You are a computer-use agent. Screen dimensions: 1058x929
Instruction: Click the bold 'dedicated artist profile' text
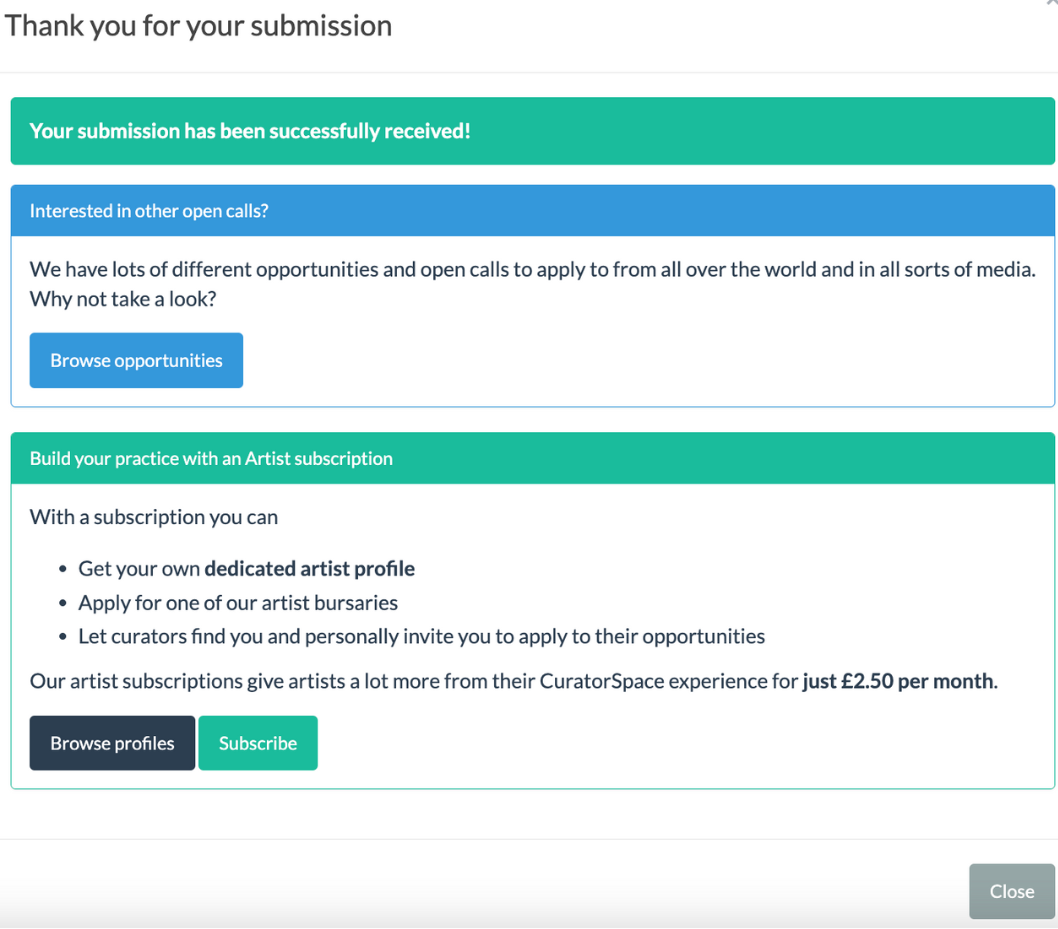coord(309,569)
